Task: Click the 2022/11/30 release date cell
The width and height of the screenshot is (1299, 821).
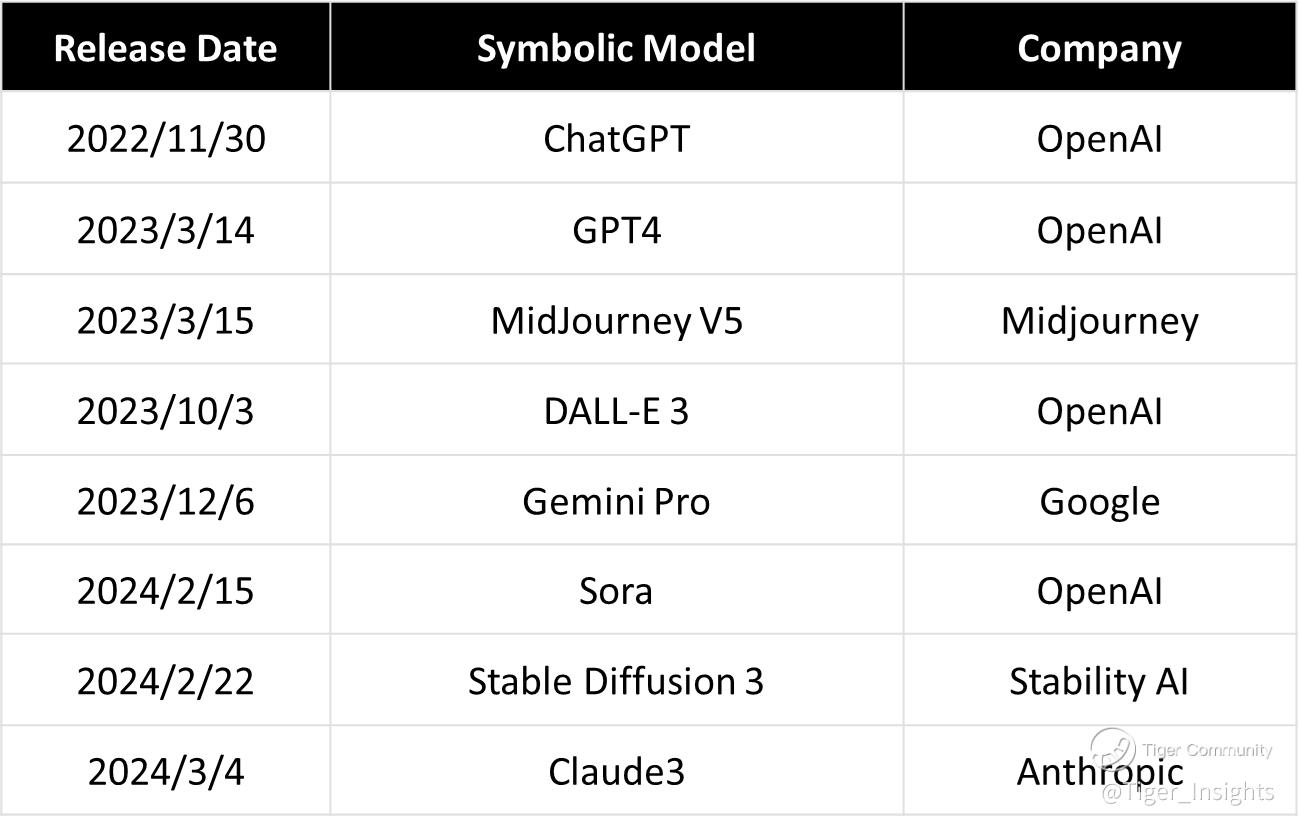Action: [166, 138]
